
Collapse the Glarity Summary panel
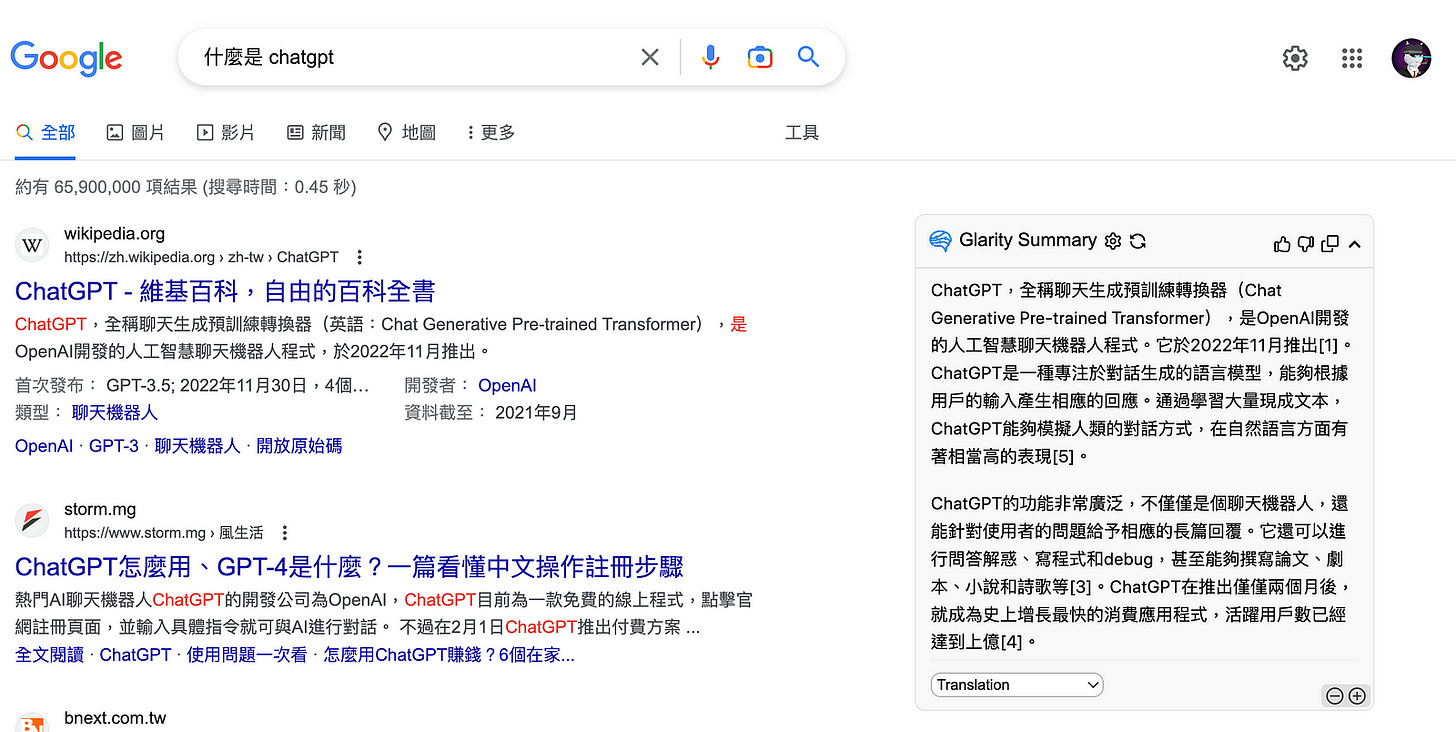pyautogui.click(x=1354, y=243)
